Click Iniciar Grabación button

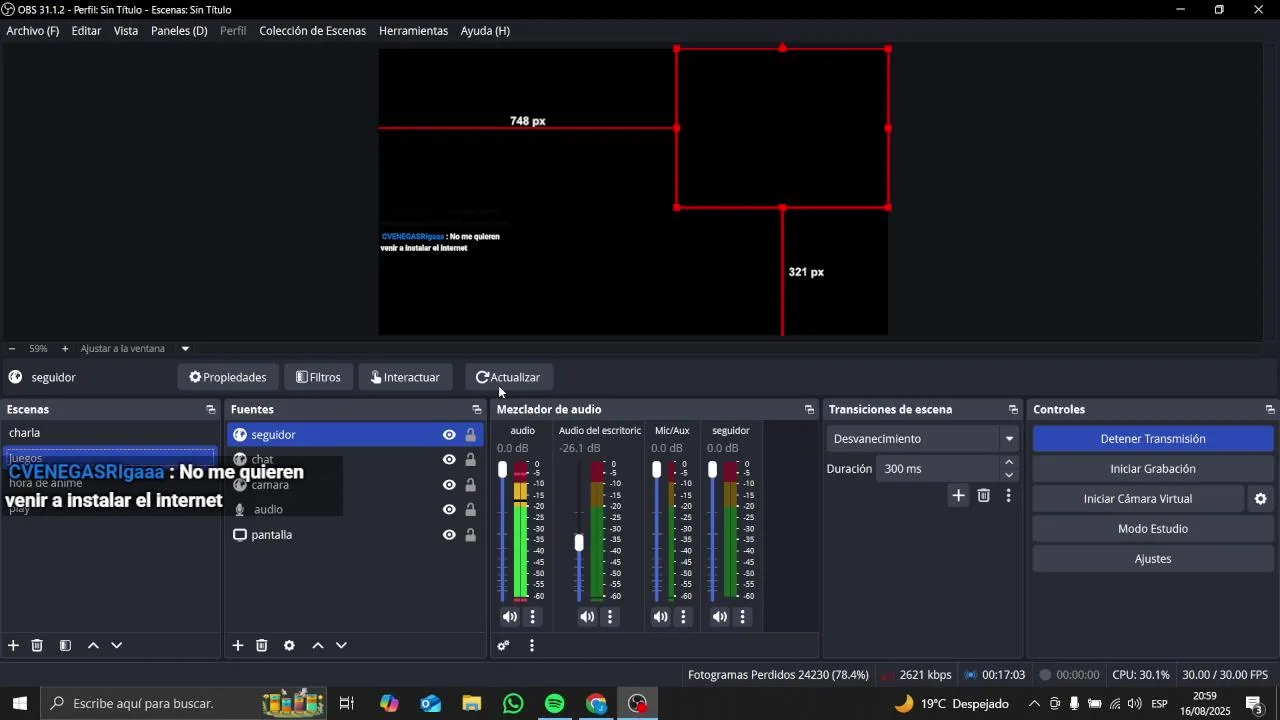[x=1153, y=469]
